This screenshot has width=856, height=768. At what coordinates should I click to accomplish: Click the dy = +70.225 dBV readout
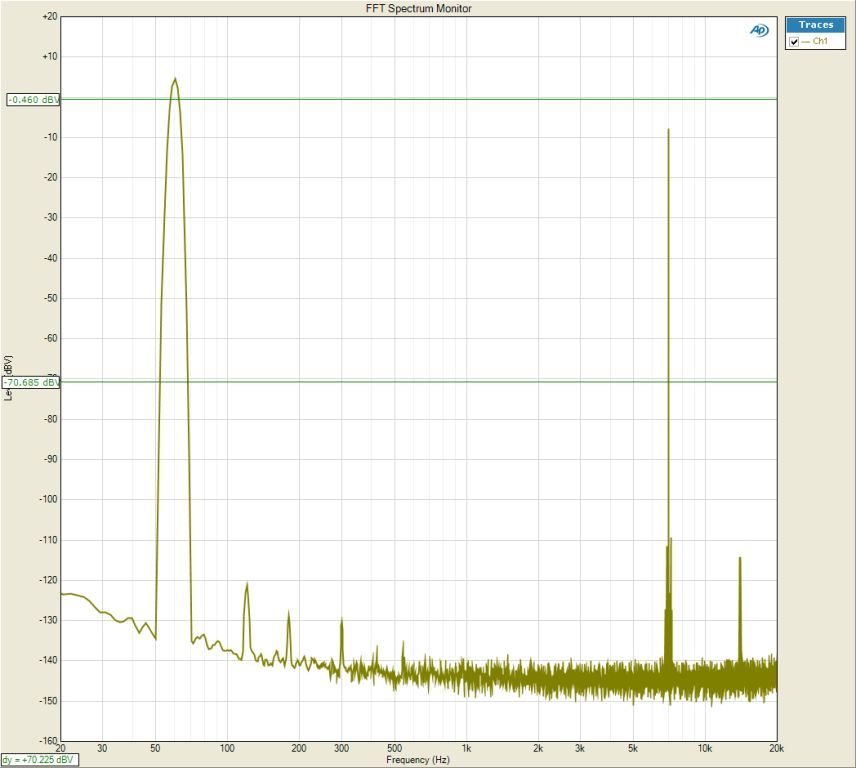tap(39, 760)
